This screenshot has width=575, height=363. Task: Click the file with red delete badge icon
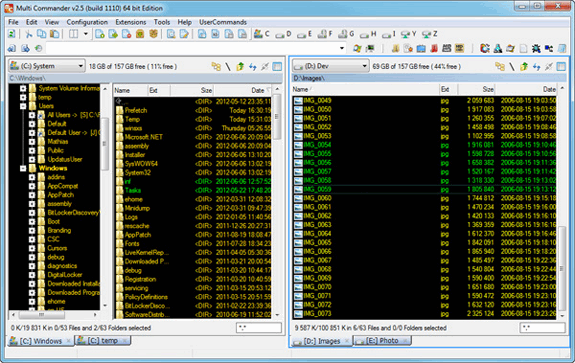[x=127, y=34]
